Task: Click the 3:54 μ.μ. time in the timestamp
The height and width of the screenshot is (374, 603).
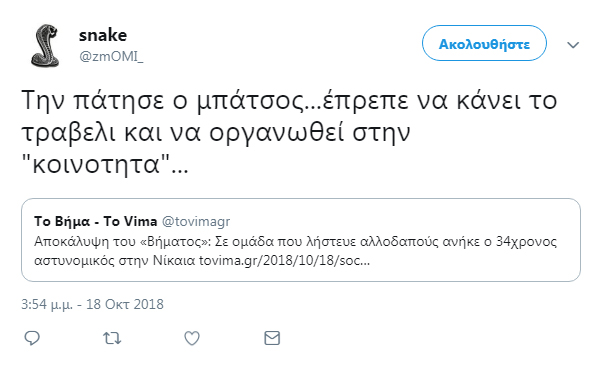Action: 47,304
